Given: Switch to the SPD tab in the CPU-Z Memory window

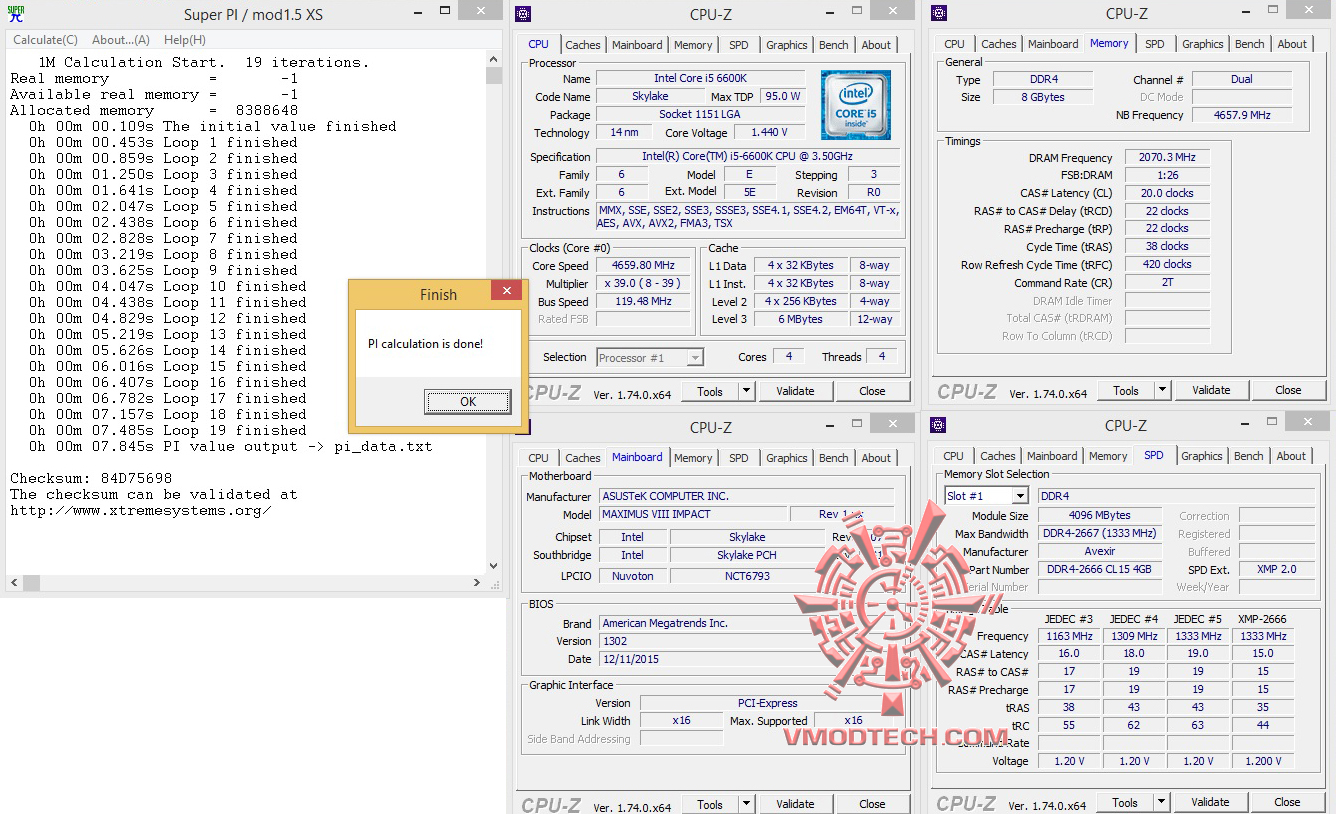Looking at the screenshot, I should click(x=1155, y=44).
